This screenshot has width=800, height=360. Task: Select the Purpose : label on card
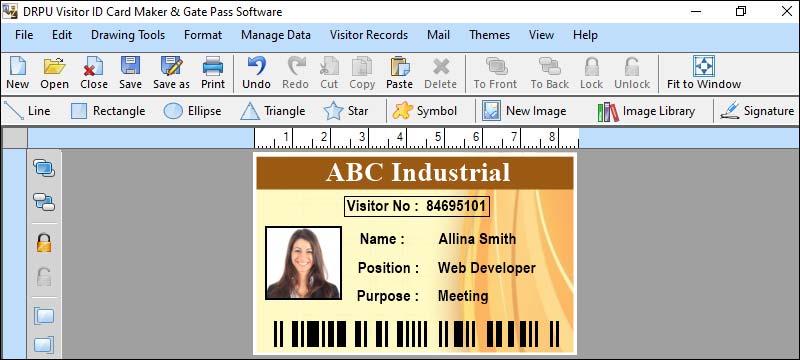point(387,296)
